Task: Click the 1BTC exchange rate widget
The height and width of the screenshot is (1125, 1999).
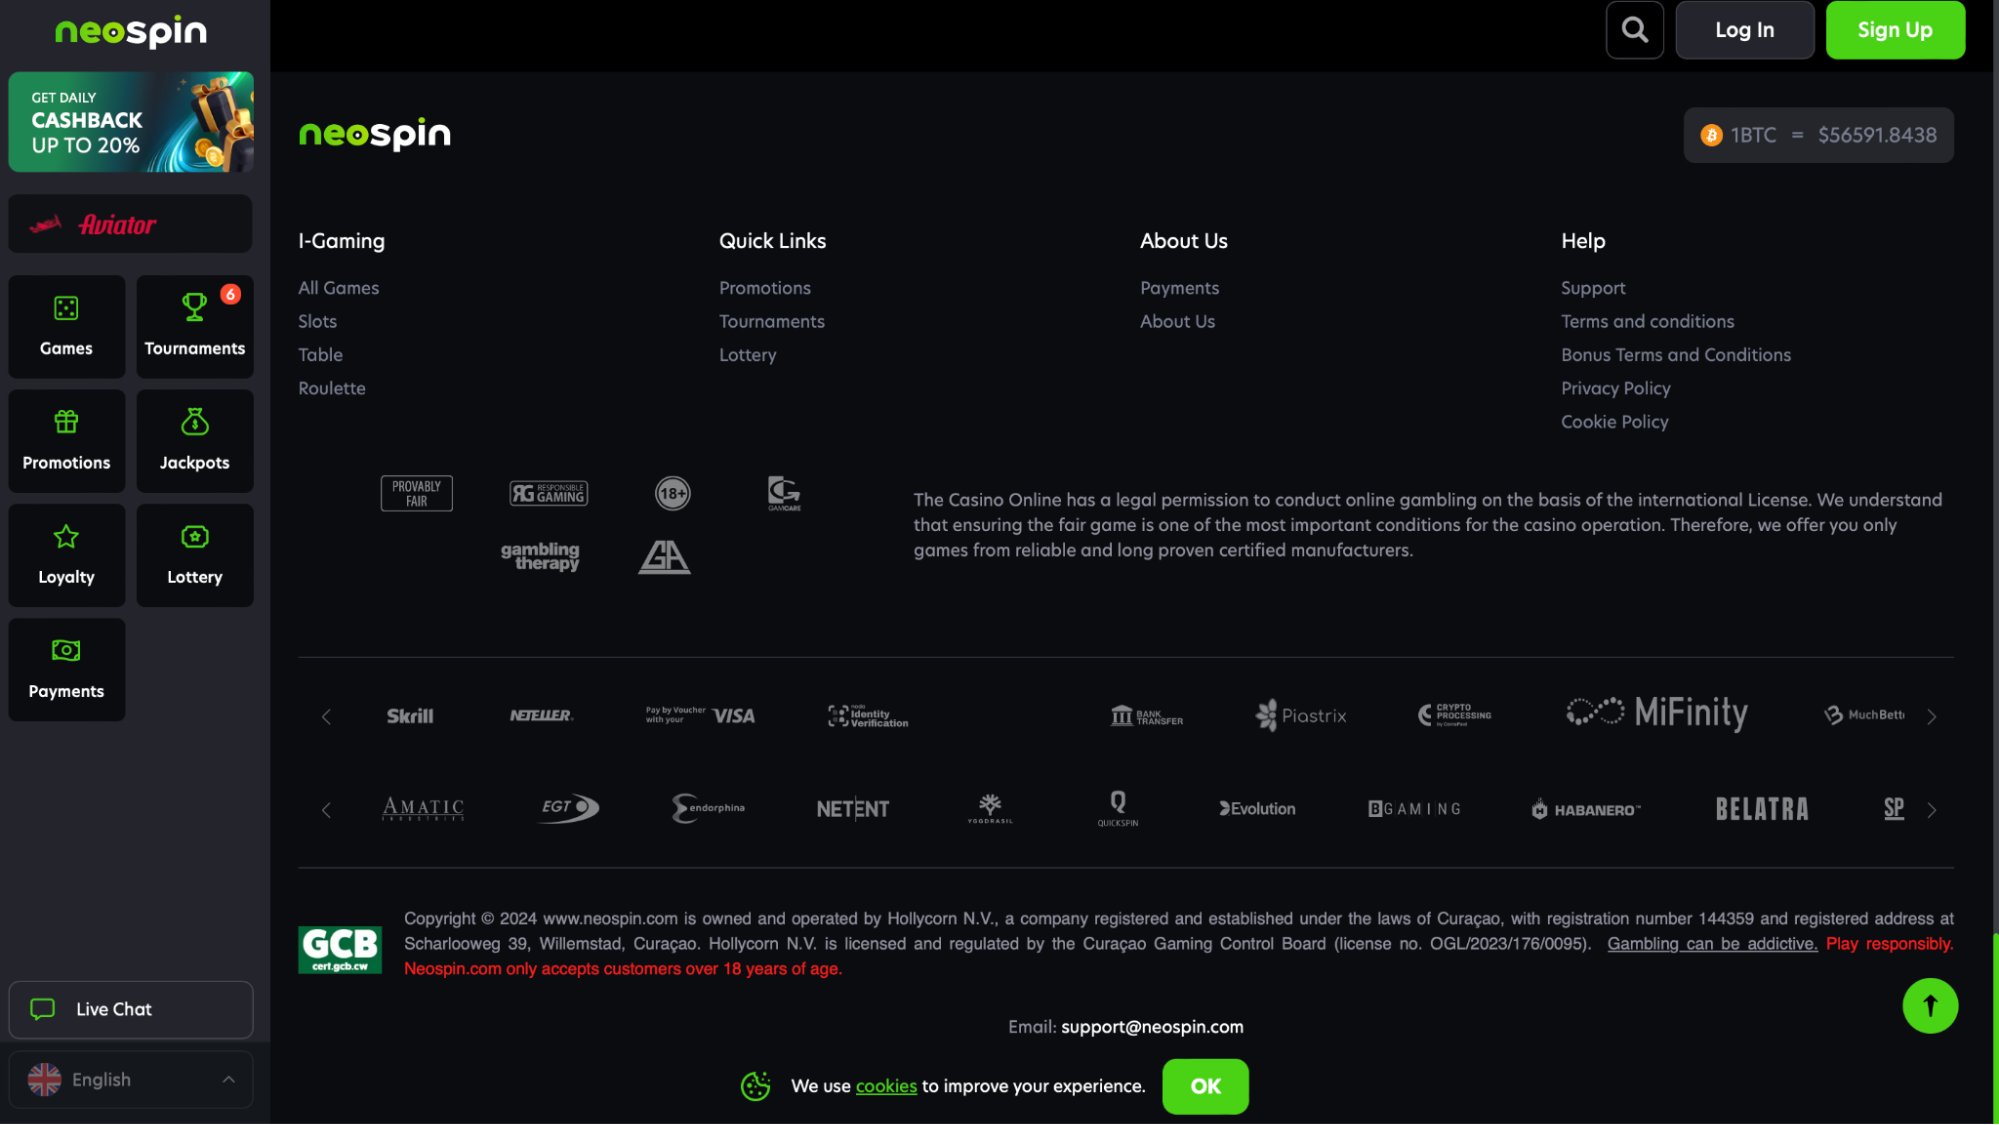Action: click(1818, 135)
